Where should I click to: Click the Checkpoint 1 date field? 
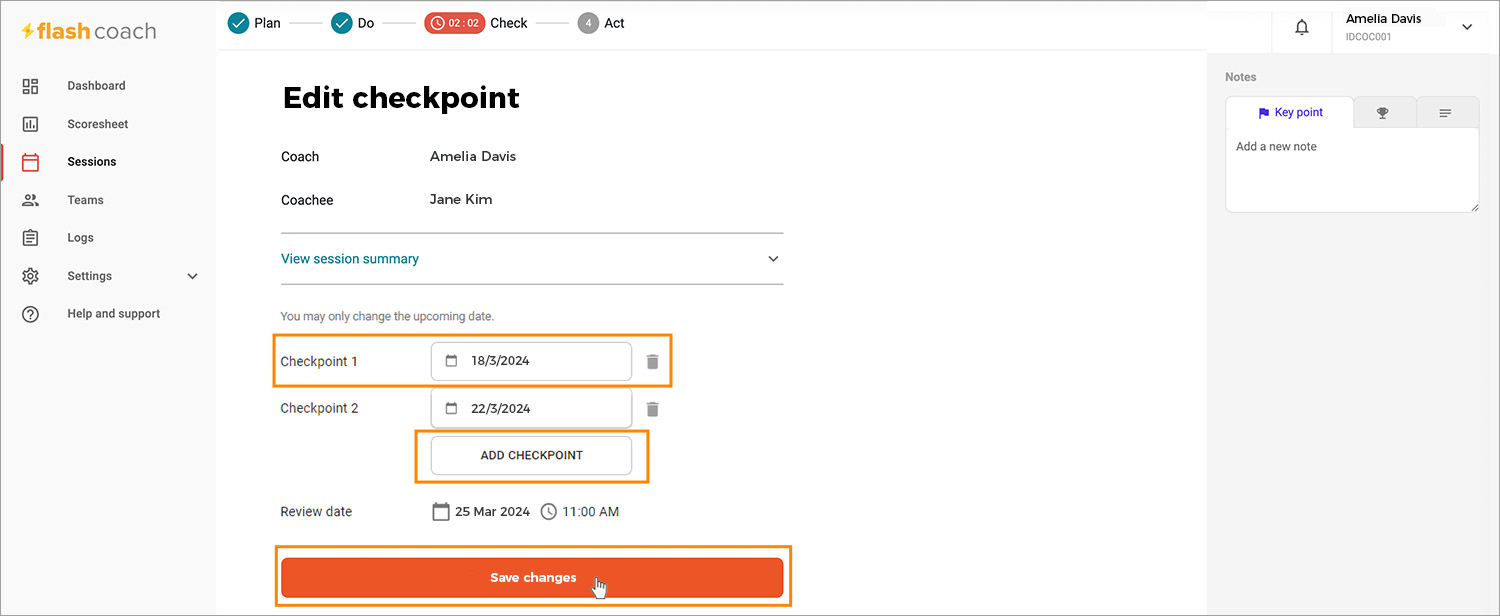point(531,361)
